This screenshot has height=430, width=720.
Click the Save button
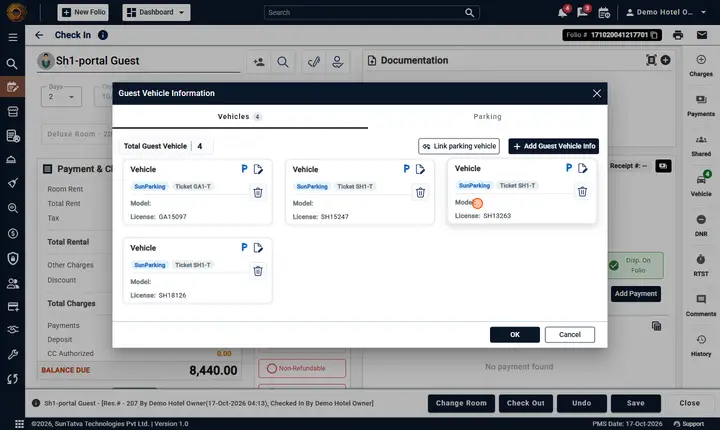[636, 403]
